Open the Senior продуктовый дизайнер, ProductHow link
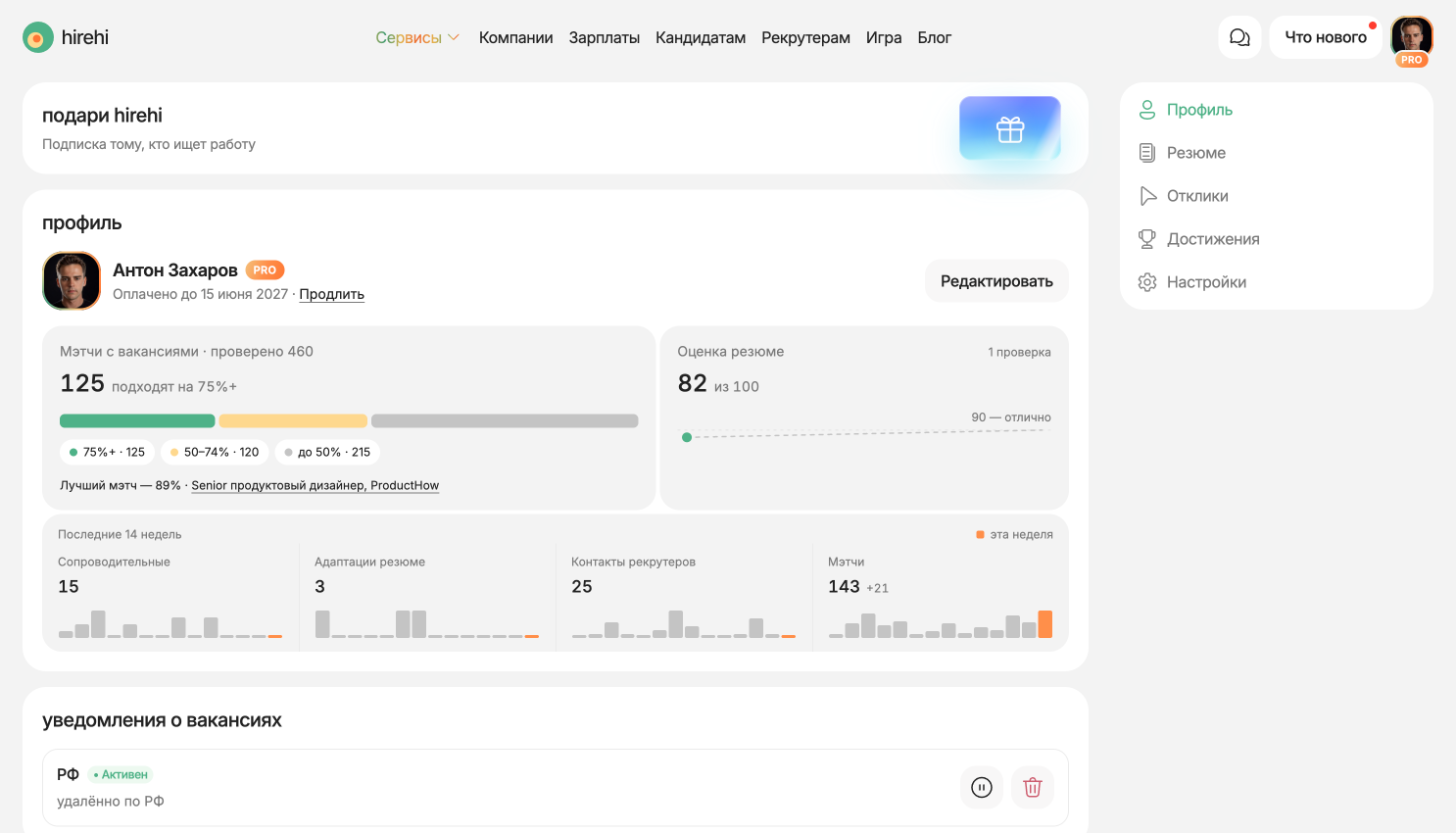This screenshot has width=1456, height=833. point(315,485)
